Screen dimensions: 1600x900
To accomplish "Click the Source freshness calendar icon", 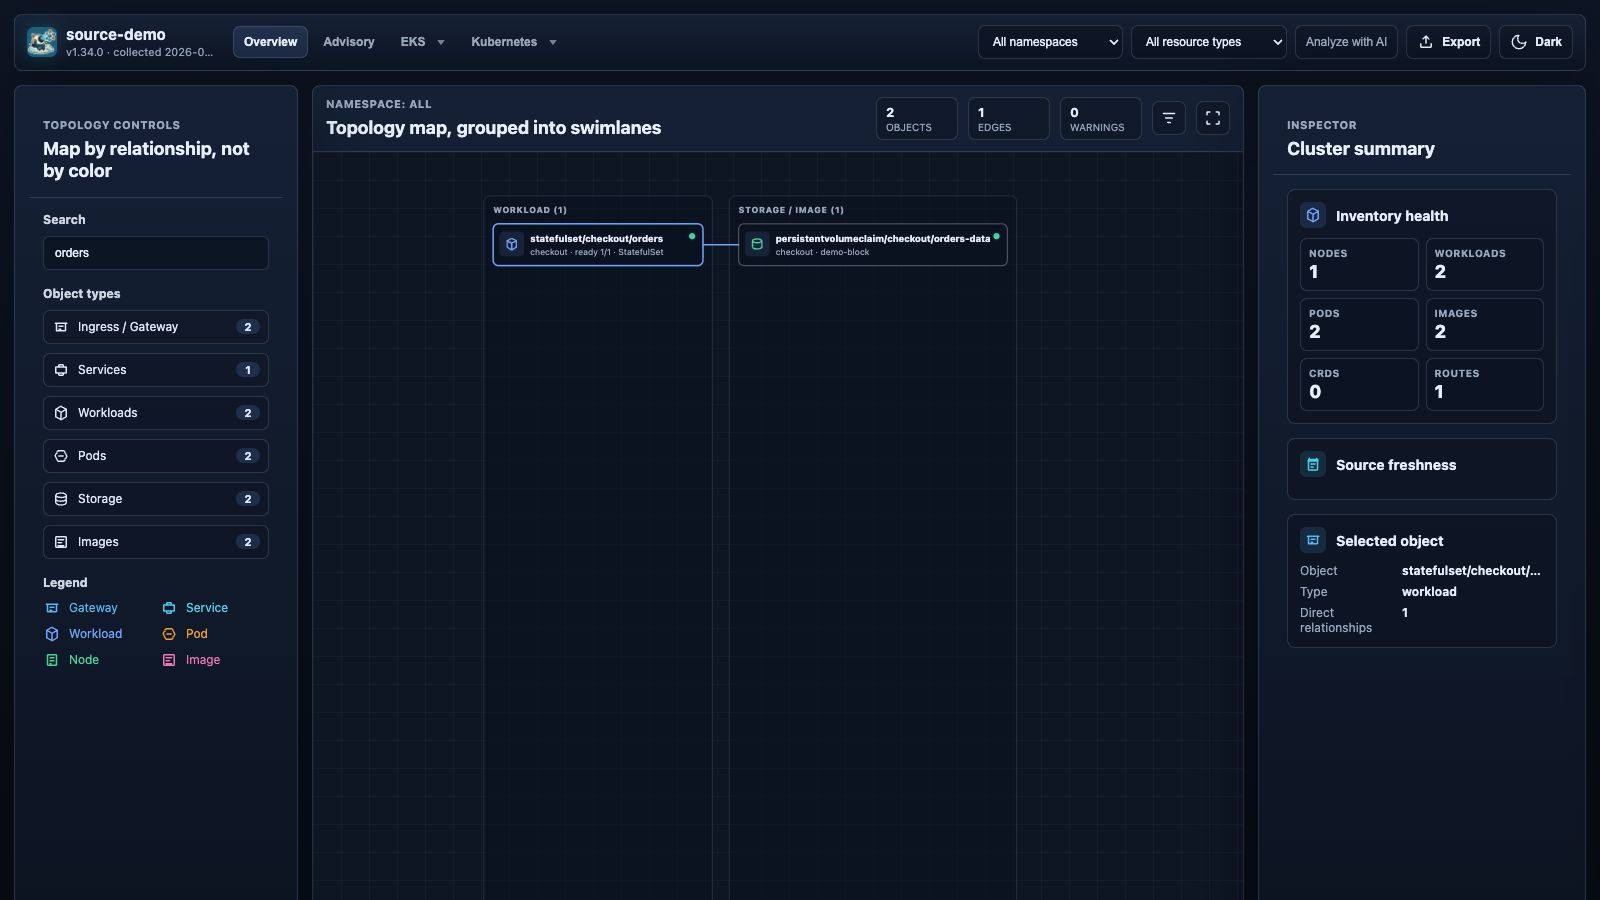I will 1313,464.
